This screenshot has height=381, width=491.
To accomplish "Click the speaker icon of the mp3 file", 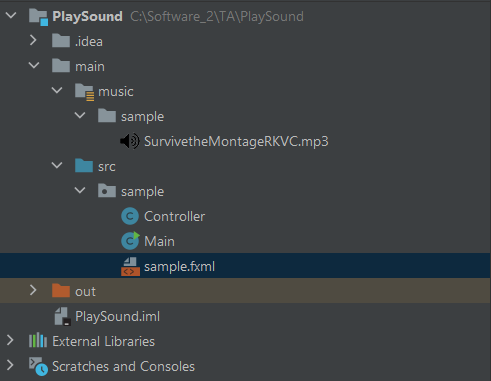I will point(130,141).
